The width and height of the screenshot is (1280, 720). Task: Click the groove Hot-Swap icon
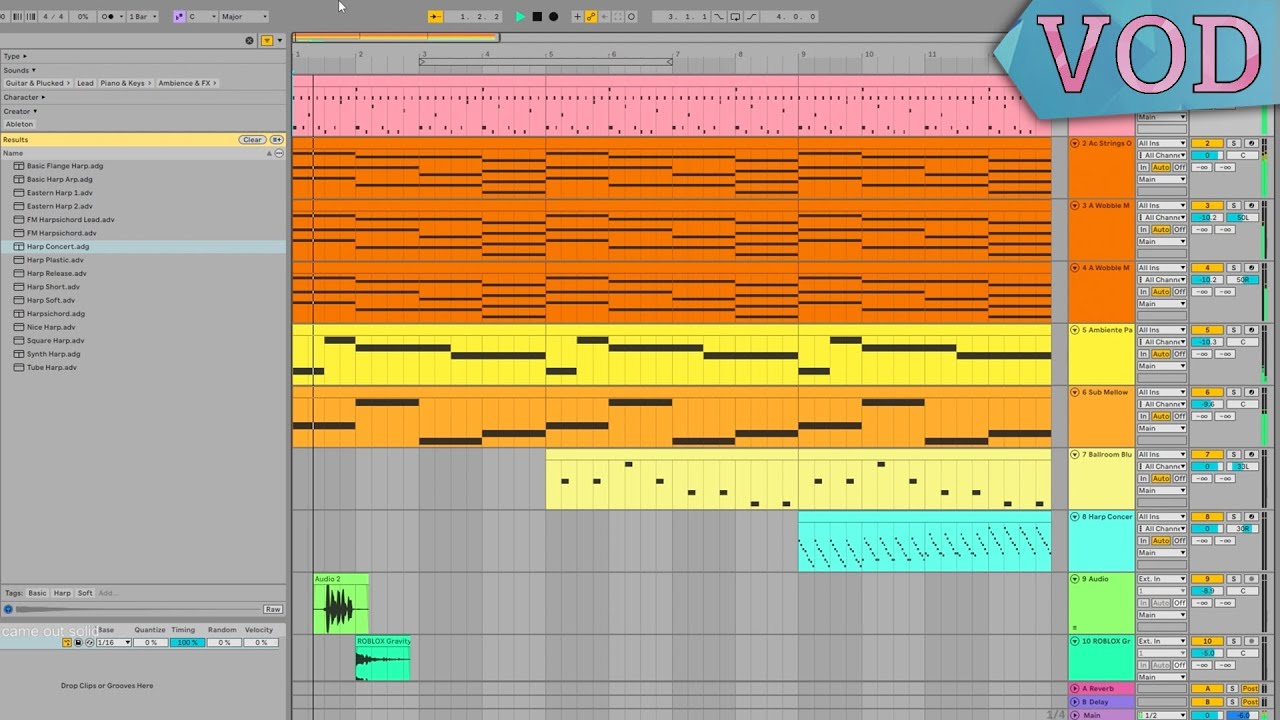point(89,642)
